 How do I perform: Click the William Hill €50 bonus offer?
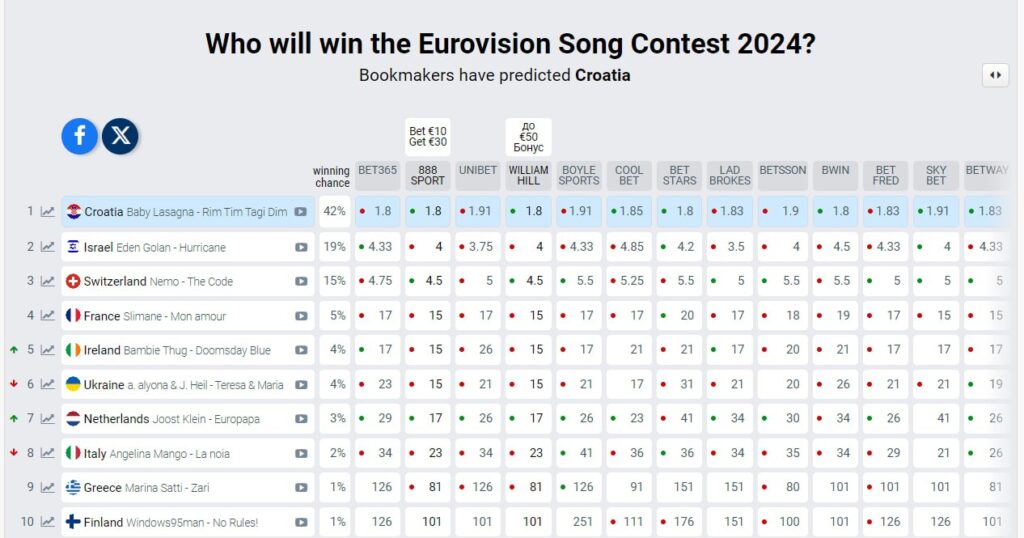[528, 136]
